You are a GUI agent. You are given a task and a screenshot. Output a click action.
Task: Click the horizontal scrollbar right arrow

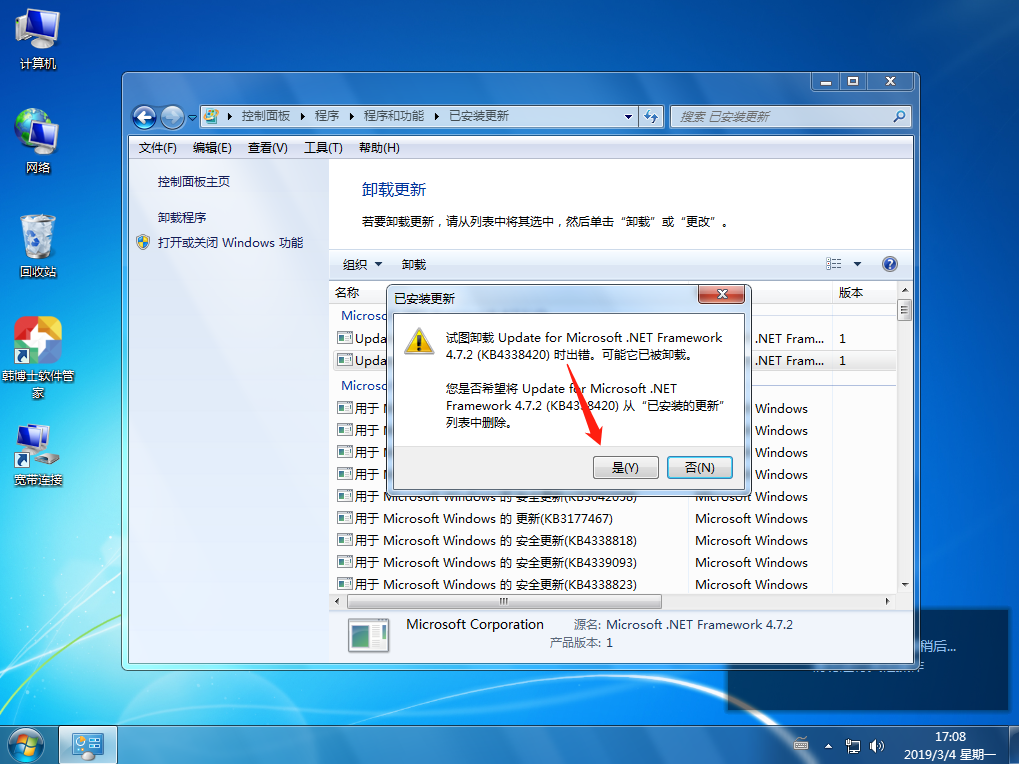(888, 602)
